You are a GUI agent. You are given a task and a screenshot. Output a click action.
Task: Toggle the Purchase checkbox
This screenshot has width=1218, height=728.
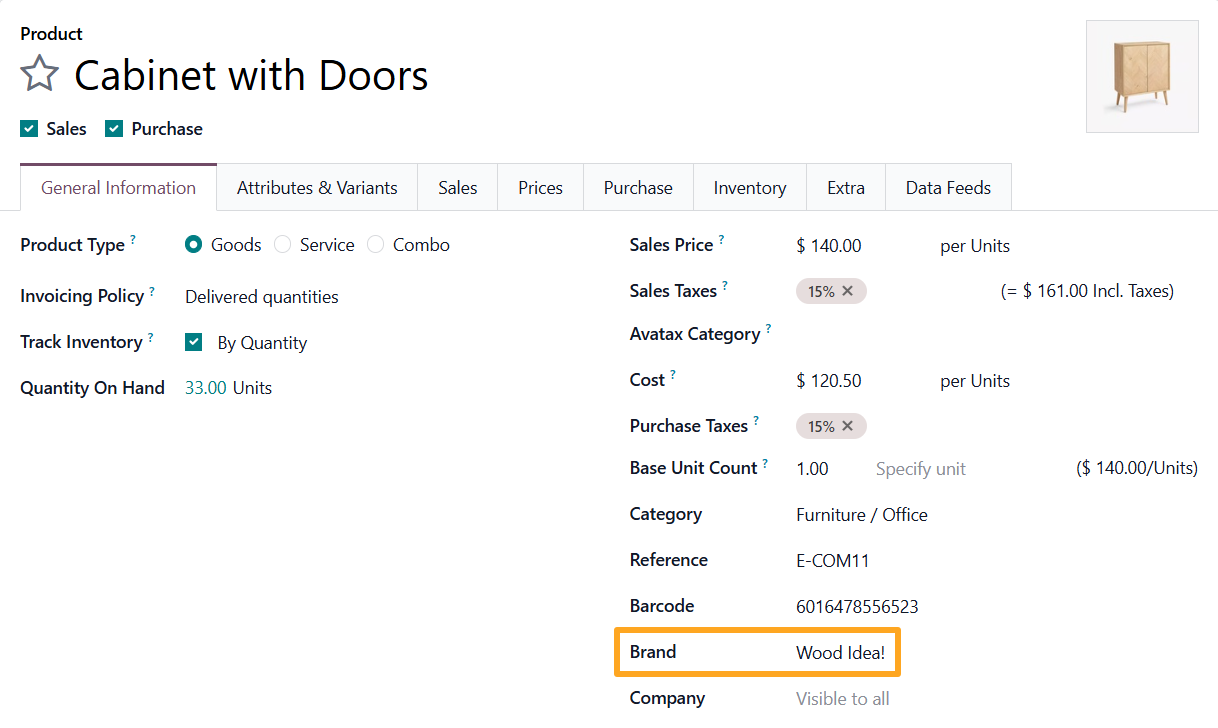point(114,129)
